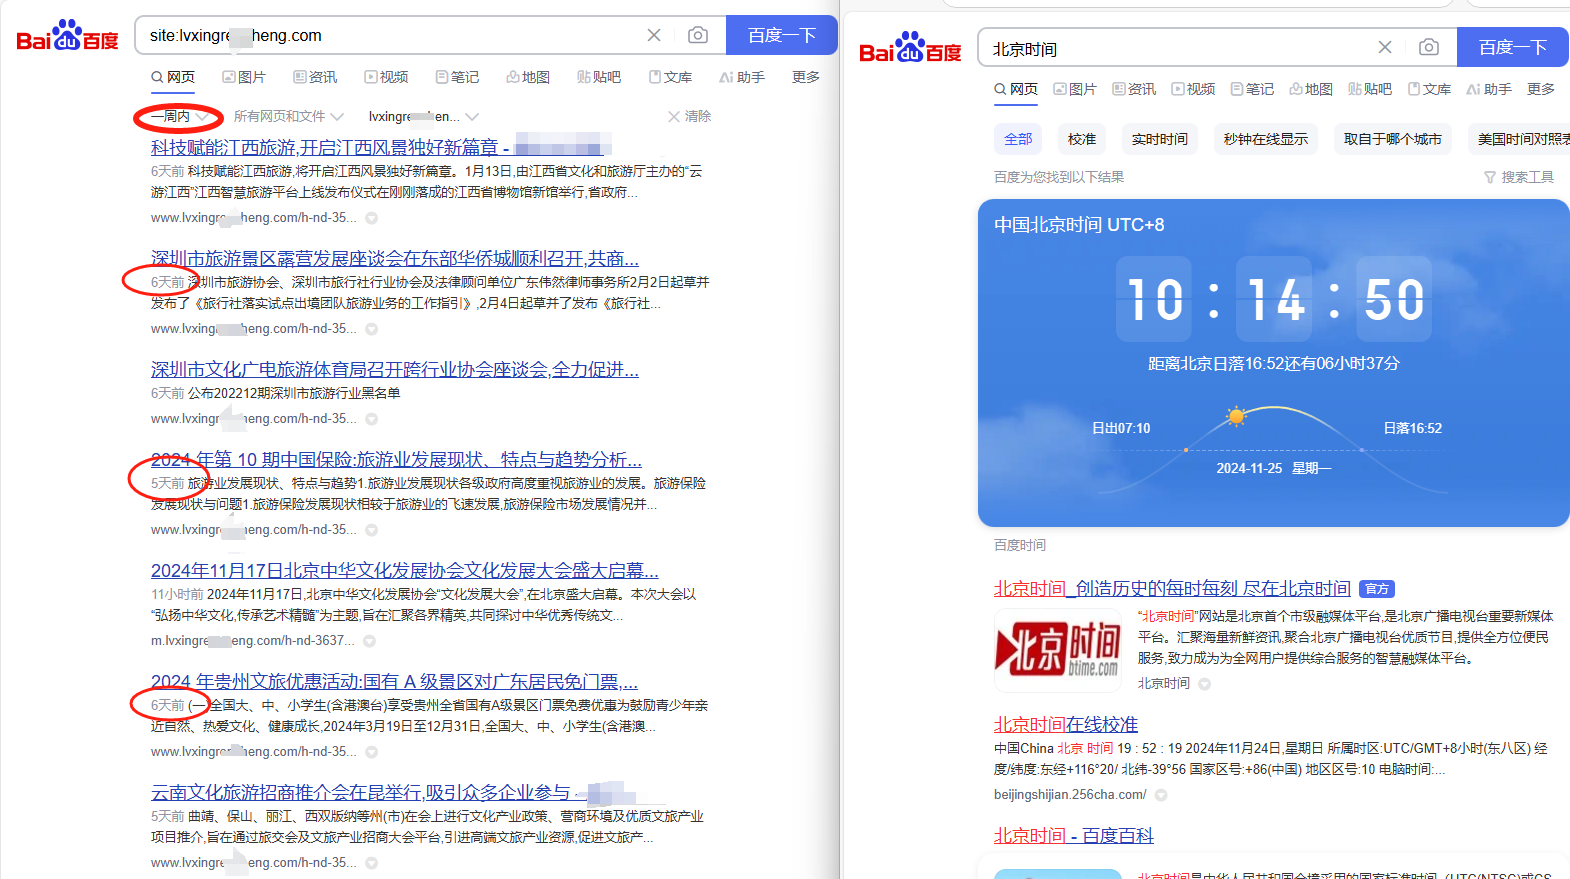The image size is (1570, 879).
Task: Open 更多 menu in left window
Action: (806, 77)
